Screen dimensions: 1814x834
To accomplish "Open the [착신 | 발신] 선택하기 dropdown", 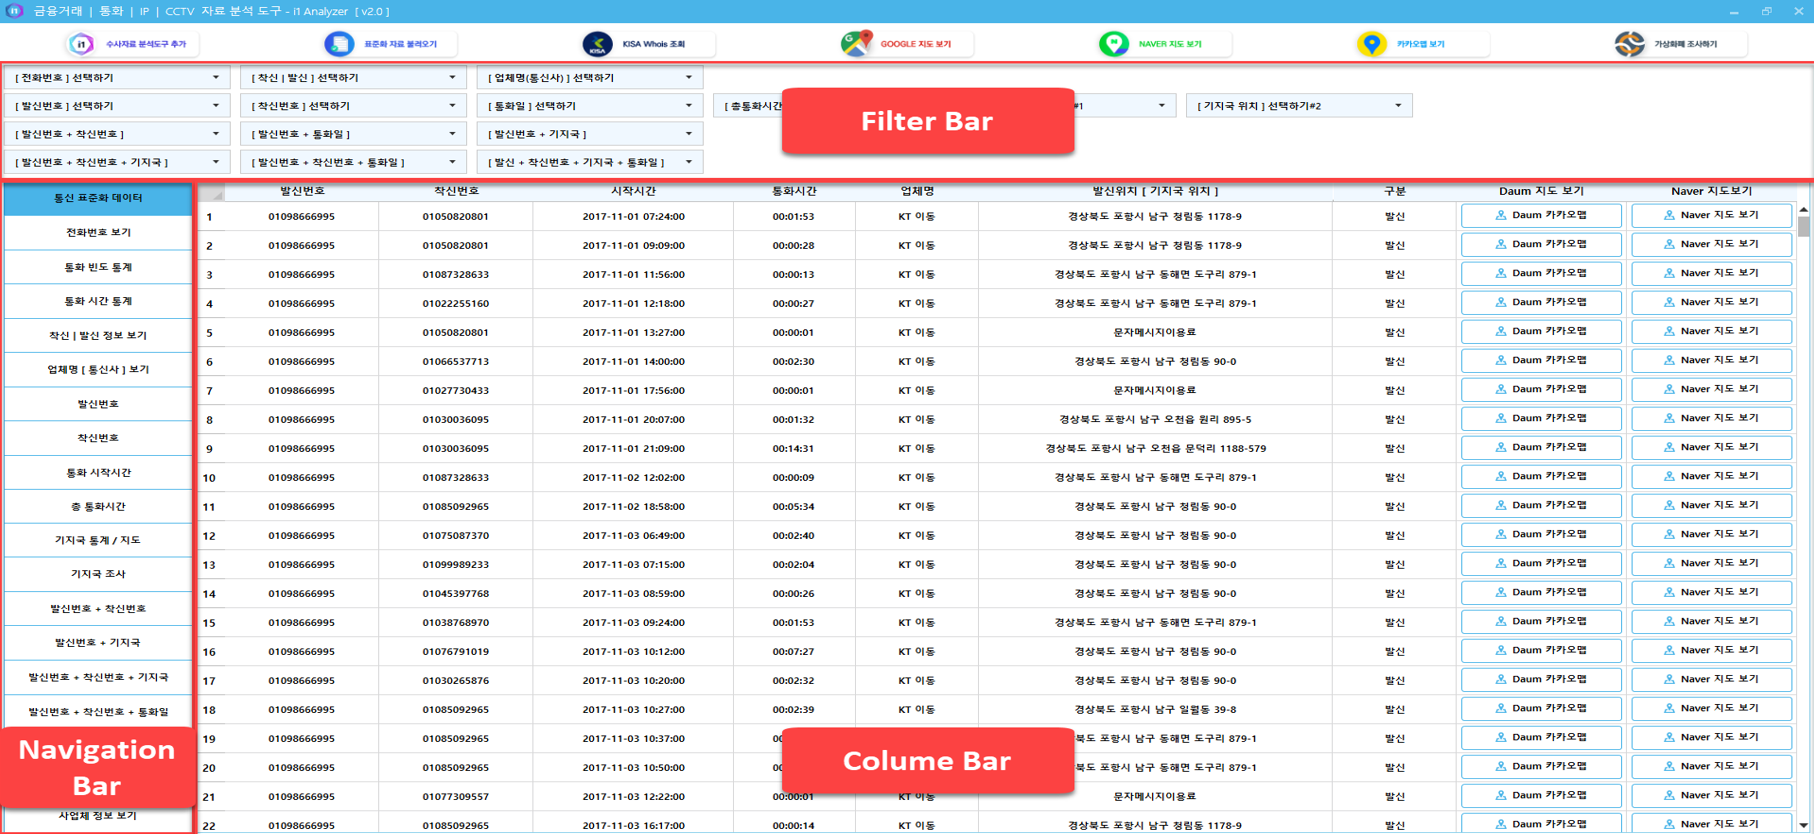I will 452,78.
